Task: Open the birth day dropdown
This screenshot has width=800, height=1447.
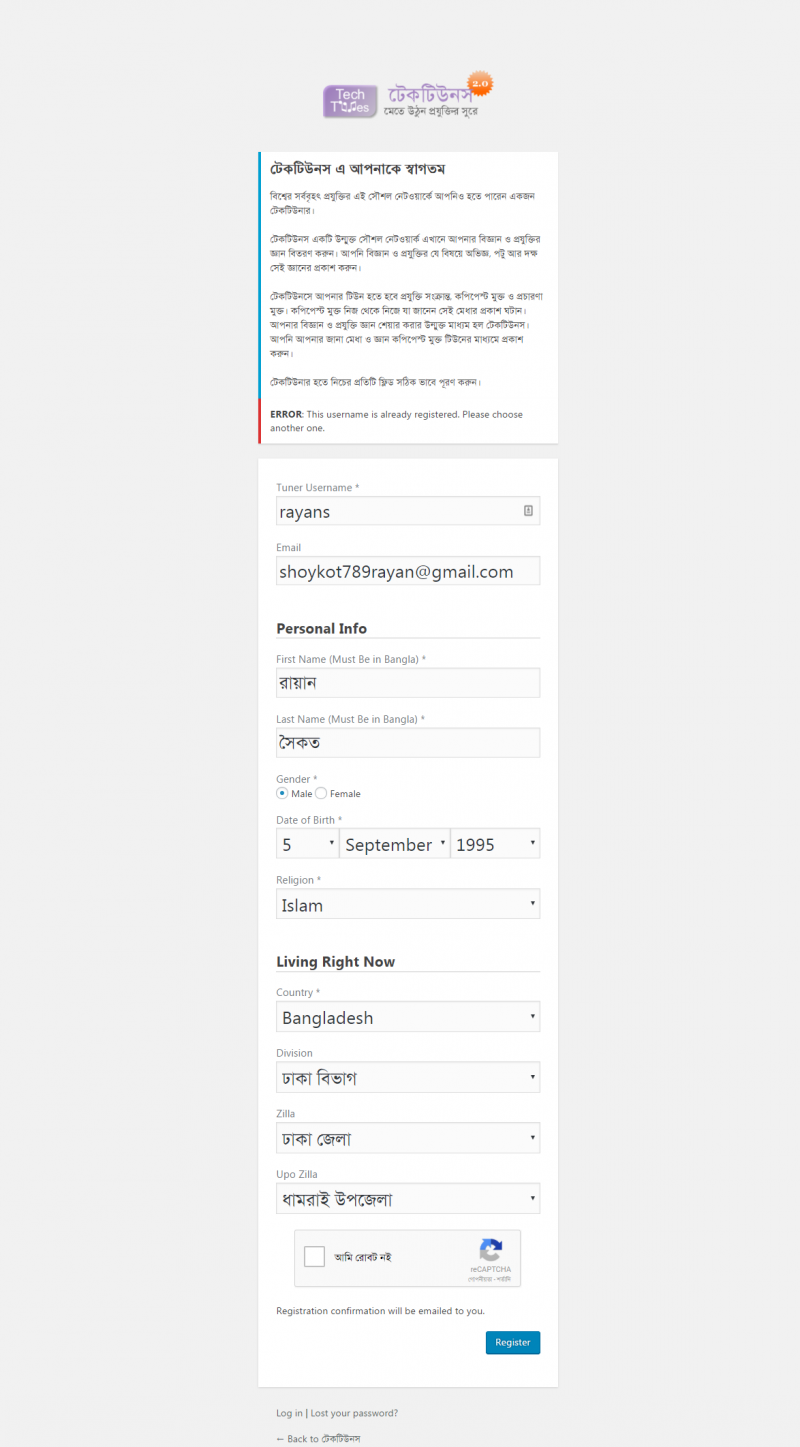Action: [x=308, y=844]
